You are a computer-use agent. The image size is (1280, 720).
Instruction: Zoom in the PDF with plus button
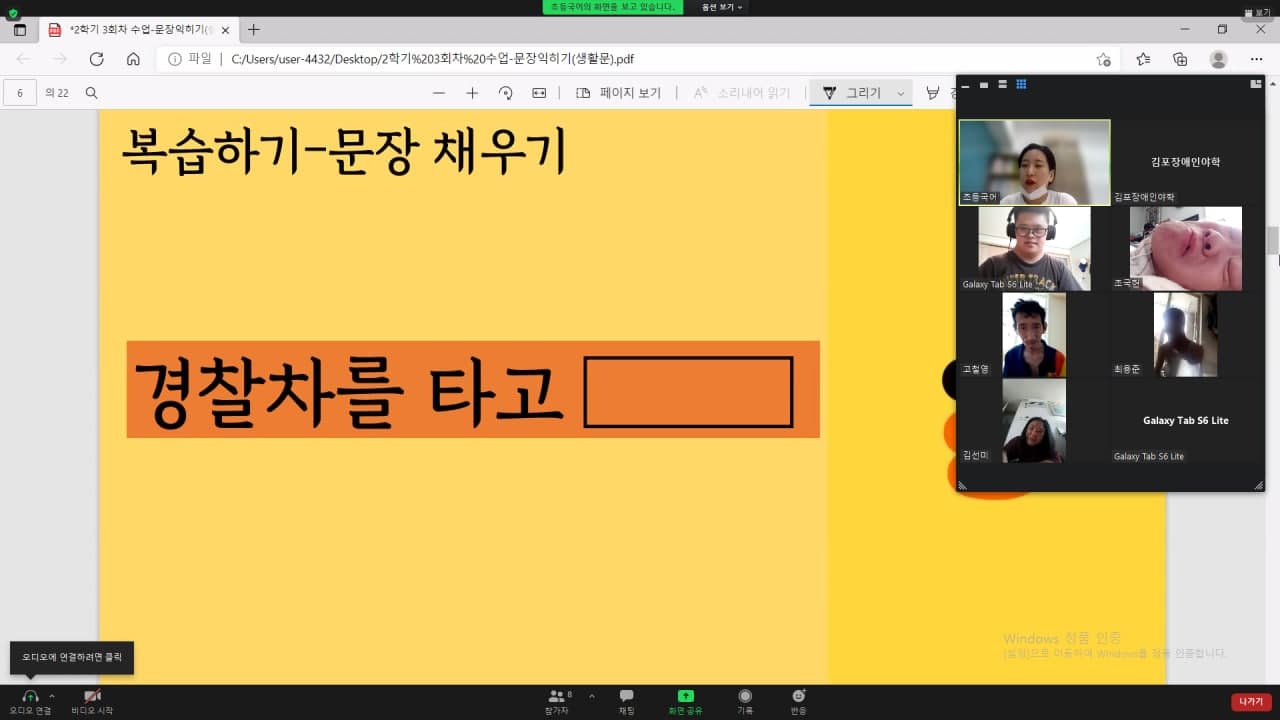click(472, 93)
